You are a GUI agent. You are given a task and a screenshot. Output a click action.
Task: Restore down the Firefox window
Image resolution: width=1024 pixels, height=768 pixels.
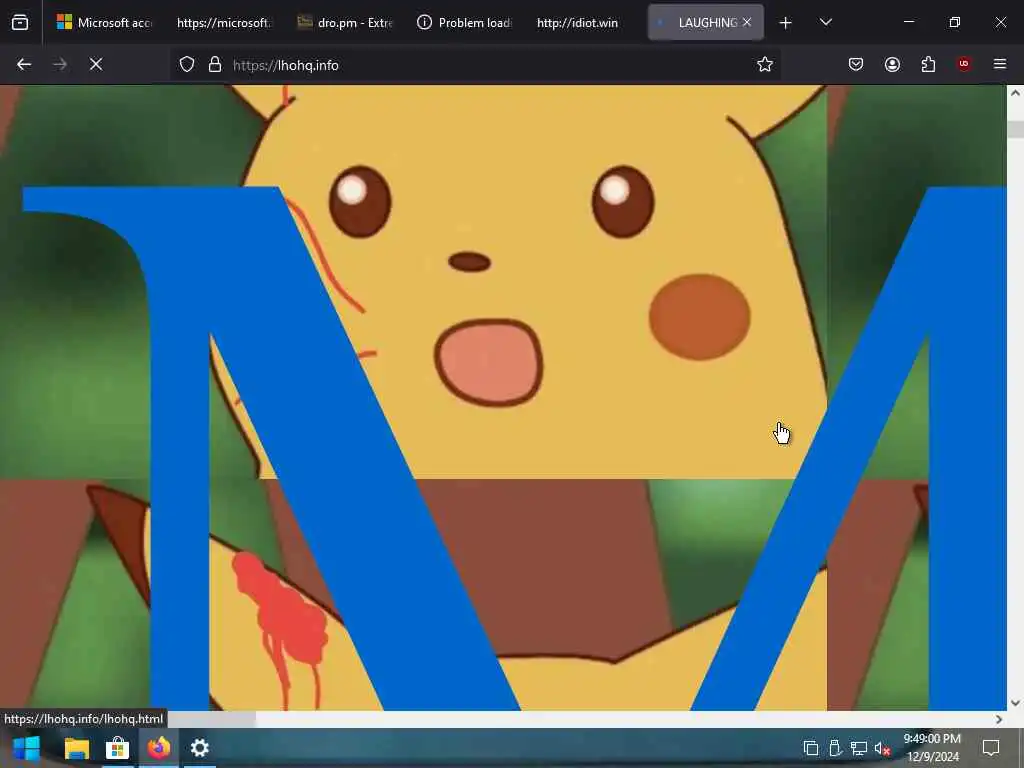tap(955, 22)
